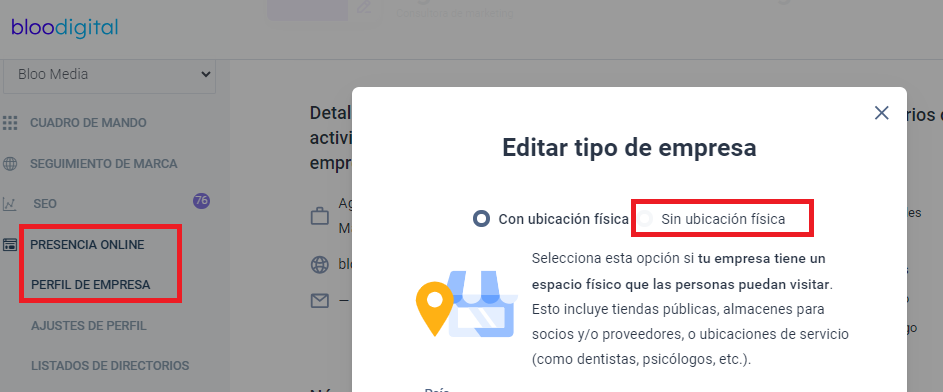Click the SEO chart icon

[x=10, y=204]
